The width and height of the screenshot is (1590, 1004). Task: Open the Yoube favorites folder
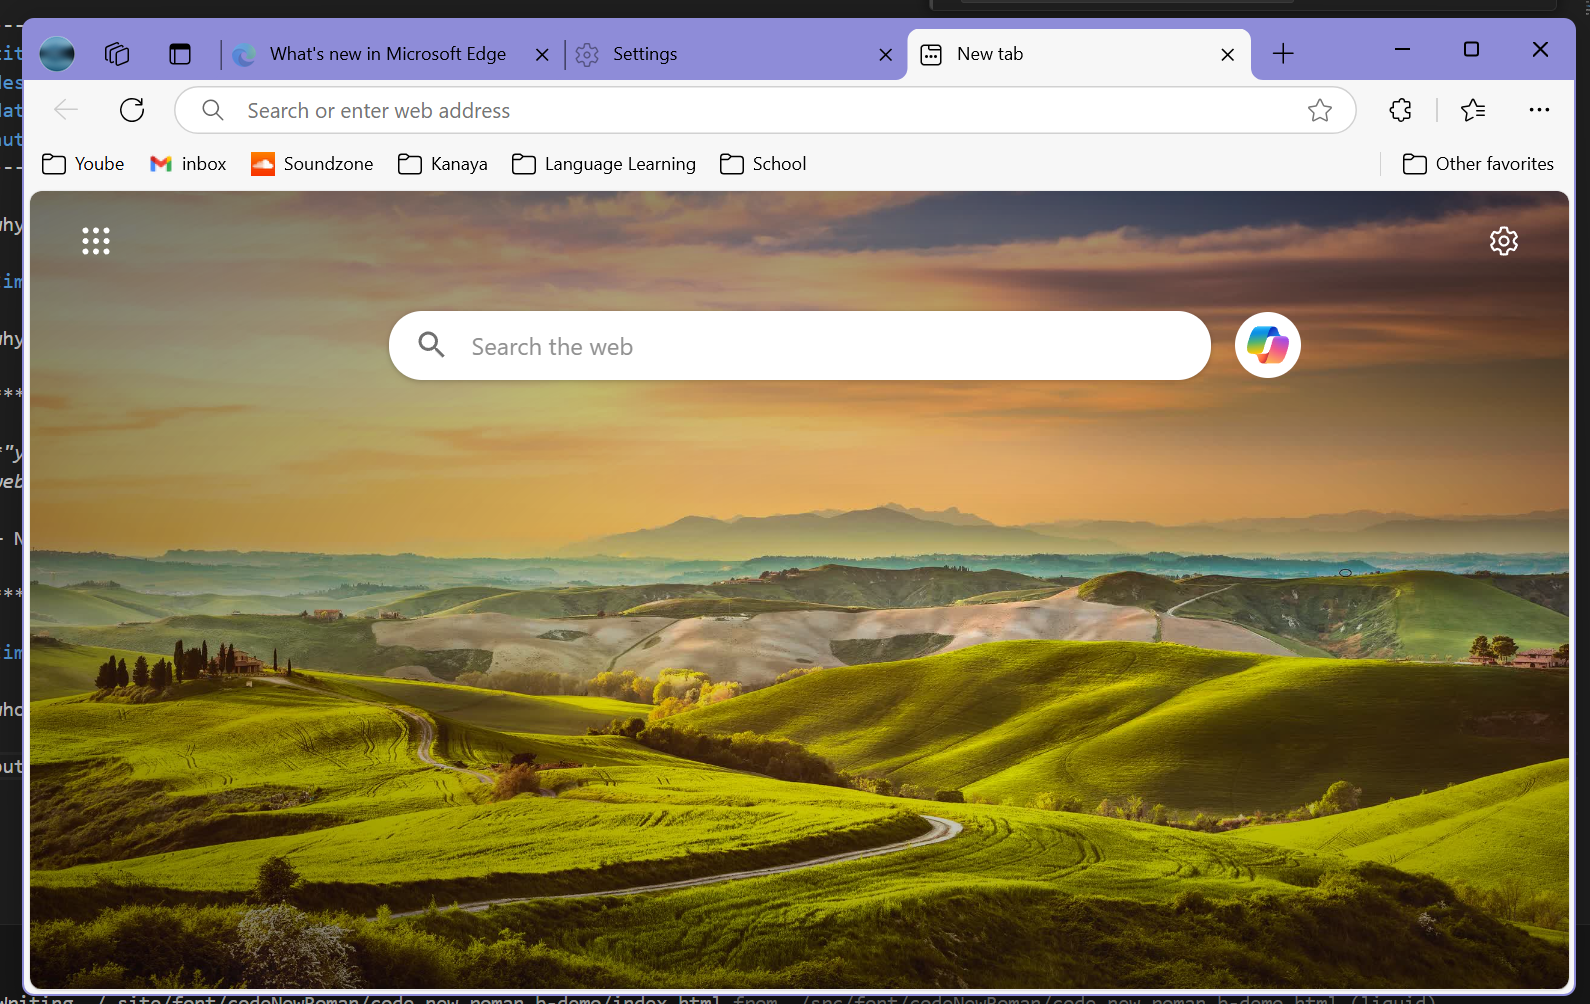click(x=84, y=164)
